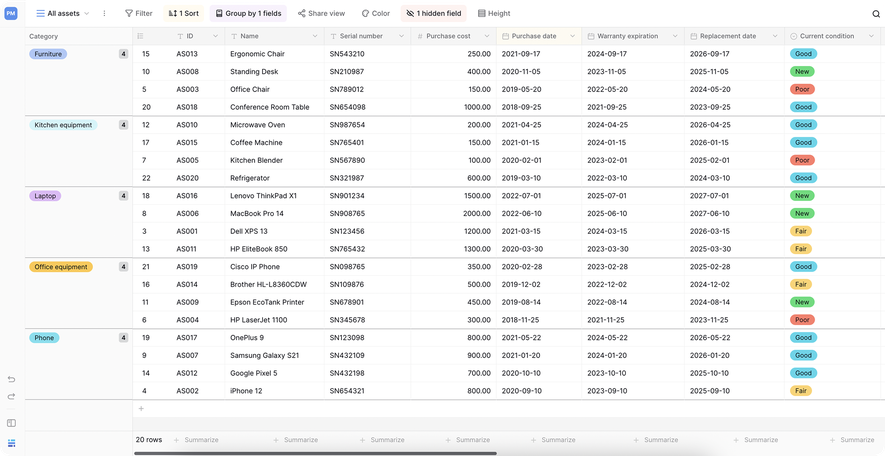The image size is (885, 456).
Task: Open the All assets view dropdown
Action: [x=63, y=13]
